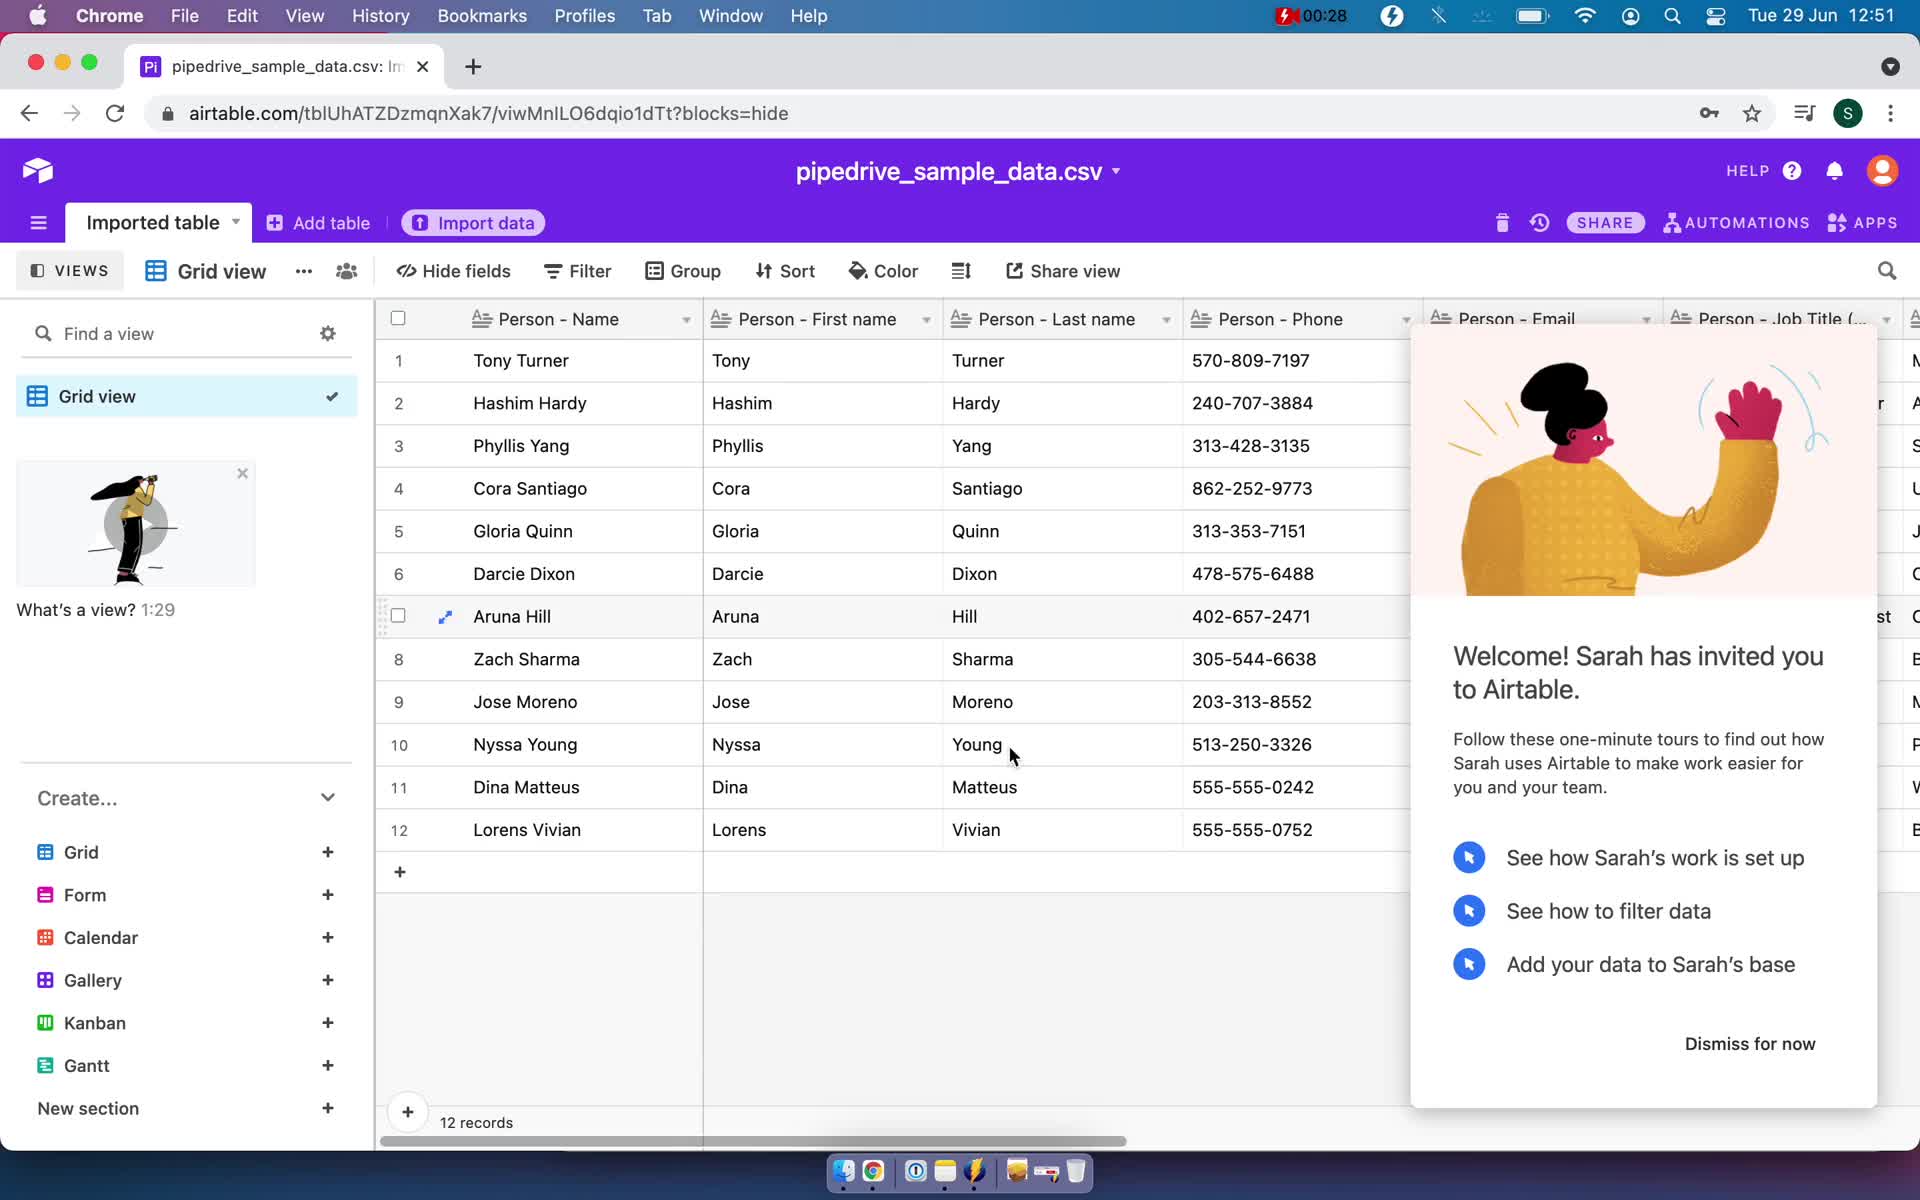
Task: Click the add record button in footer
Action: click(408, 1112)
